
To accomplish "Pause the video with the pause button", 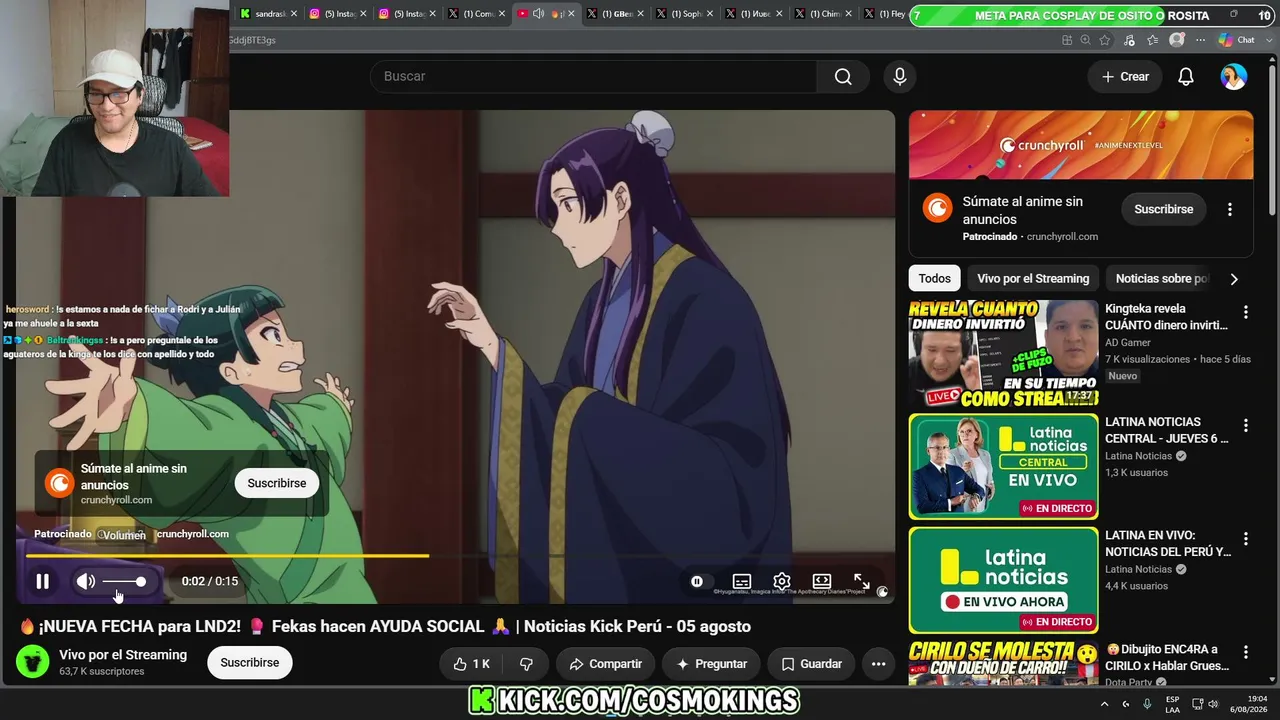I will click(43, 581).
